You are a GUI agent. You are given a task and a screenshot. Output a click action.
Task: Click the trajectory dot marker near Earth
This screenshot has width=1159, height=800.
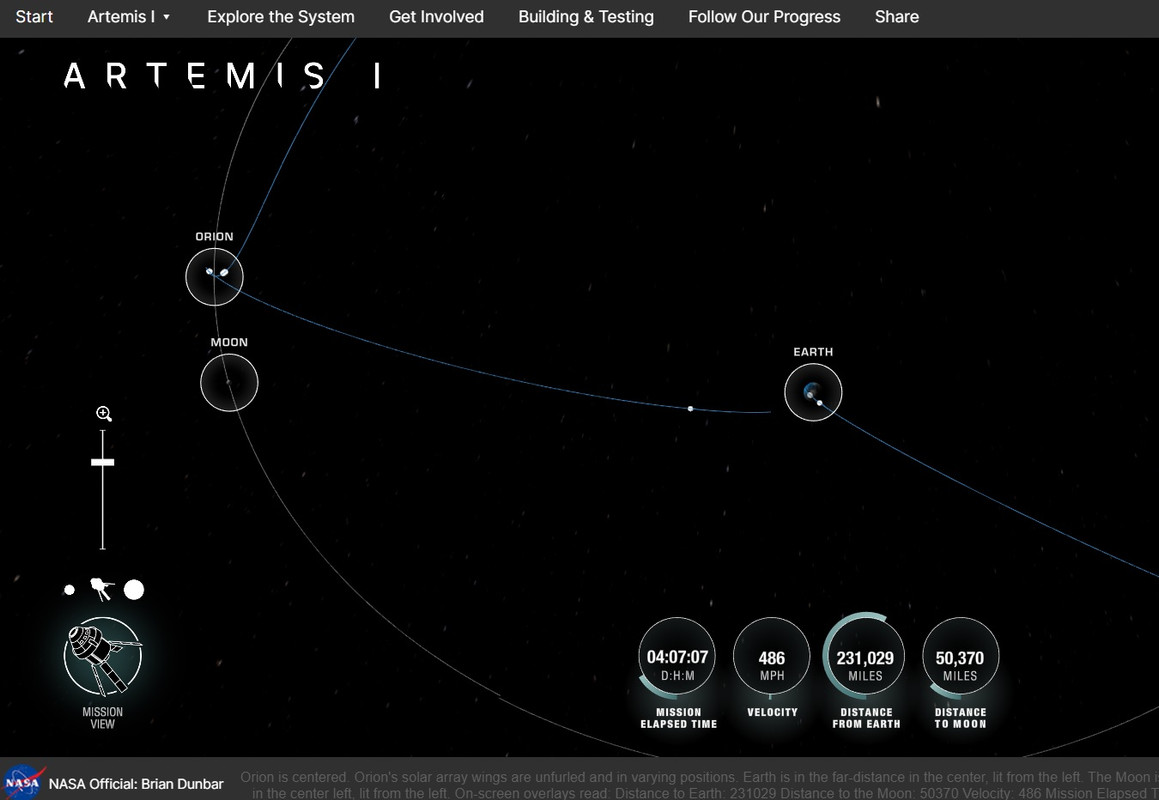(x=690, y=409)
